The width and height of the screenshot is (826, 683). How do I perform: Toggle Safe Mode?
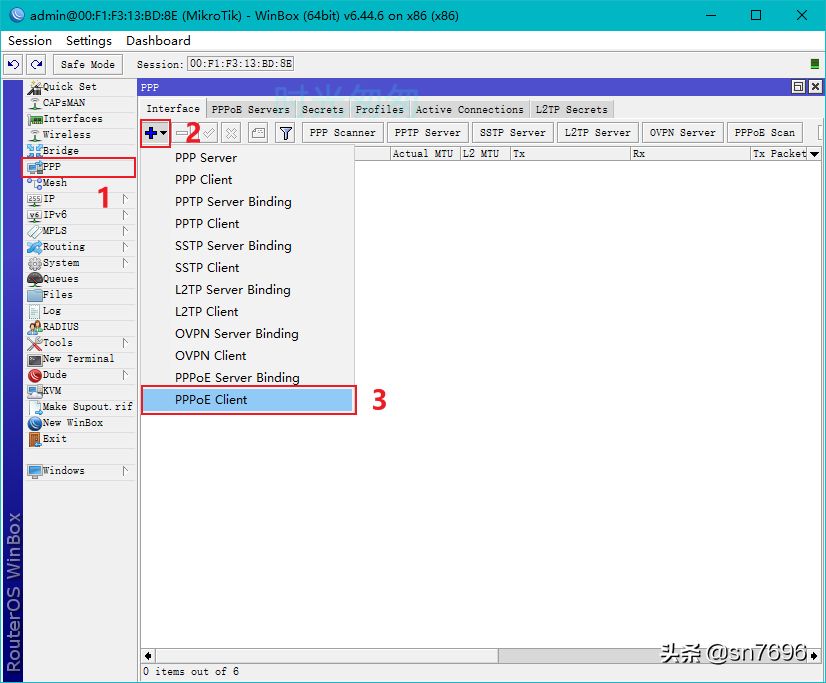(87, 64)
